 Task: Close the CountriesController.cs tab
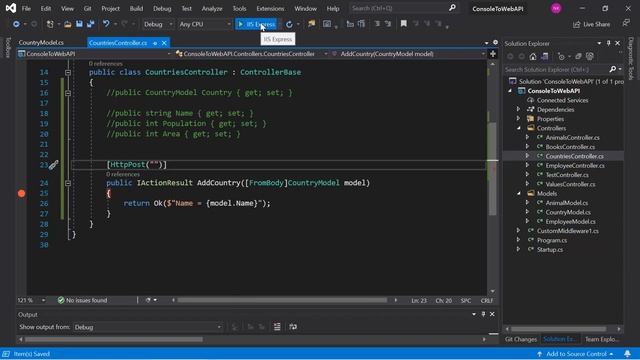[x=164, y=43]
